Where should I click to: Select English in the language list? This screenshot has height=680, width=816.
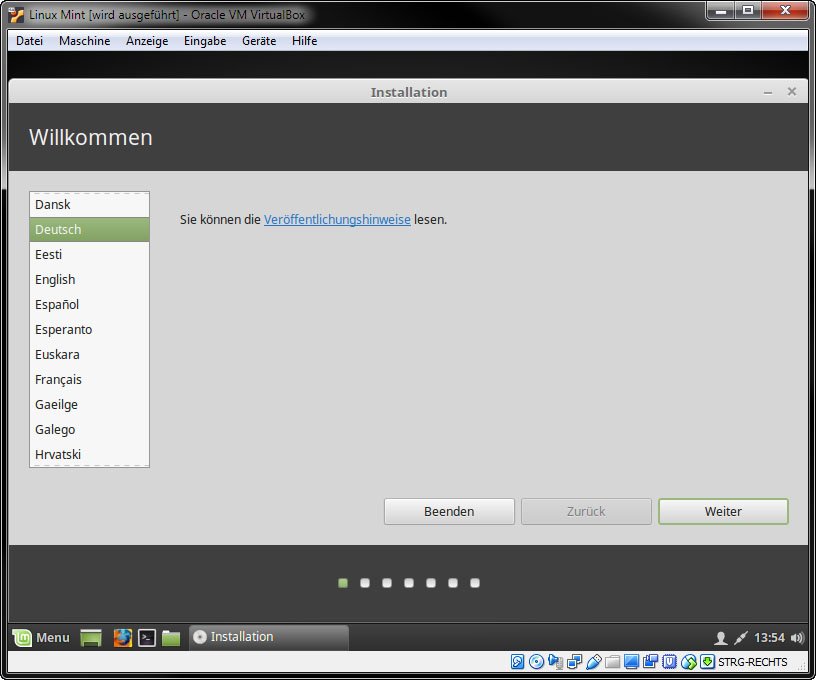[x=90, y=279]
